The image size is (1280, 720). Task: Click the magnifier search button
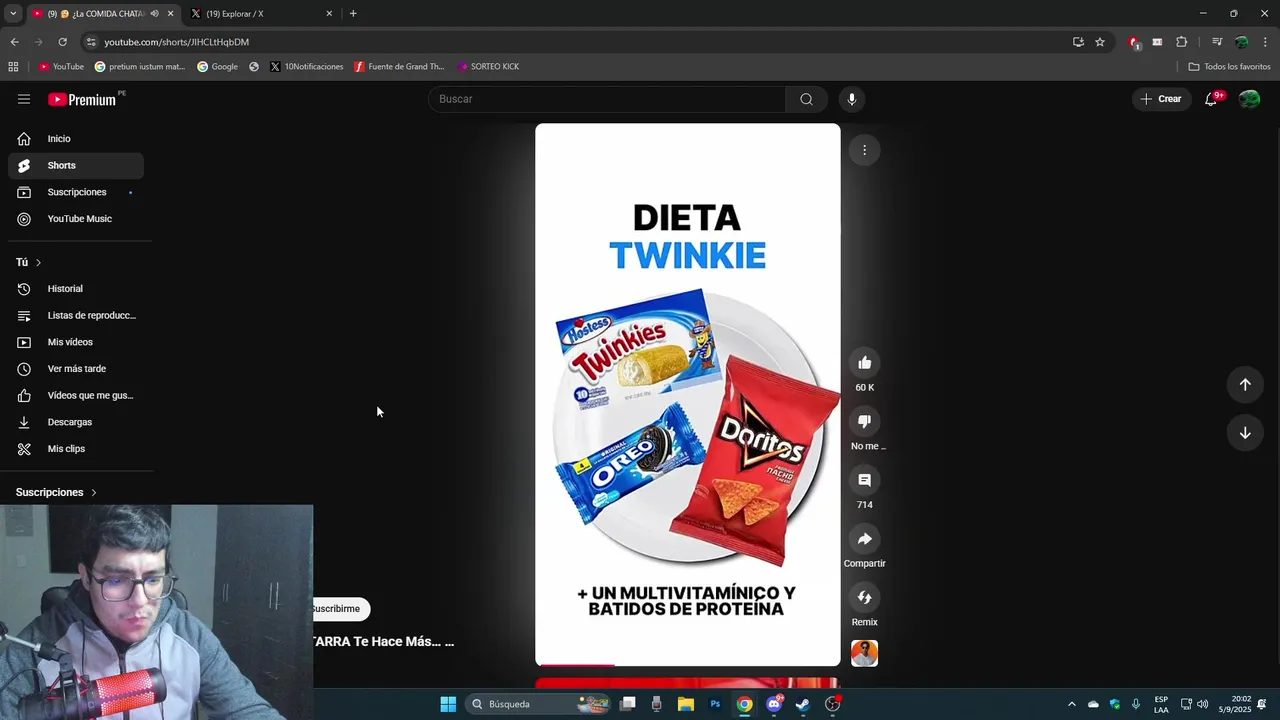[806, 99]
